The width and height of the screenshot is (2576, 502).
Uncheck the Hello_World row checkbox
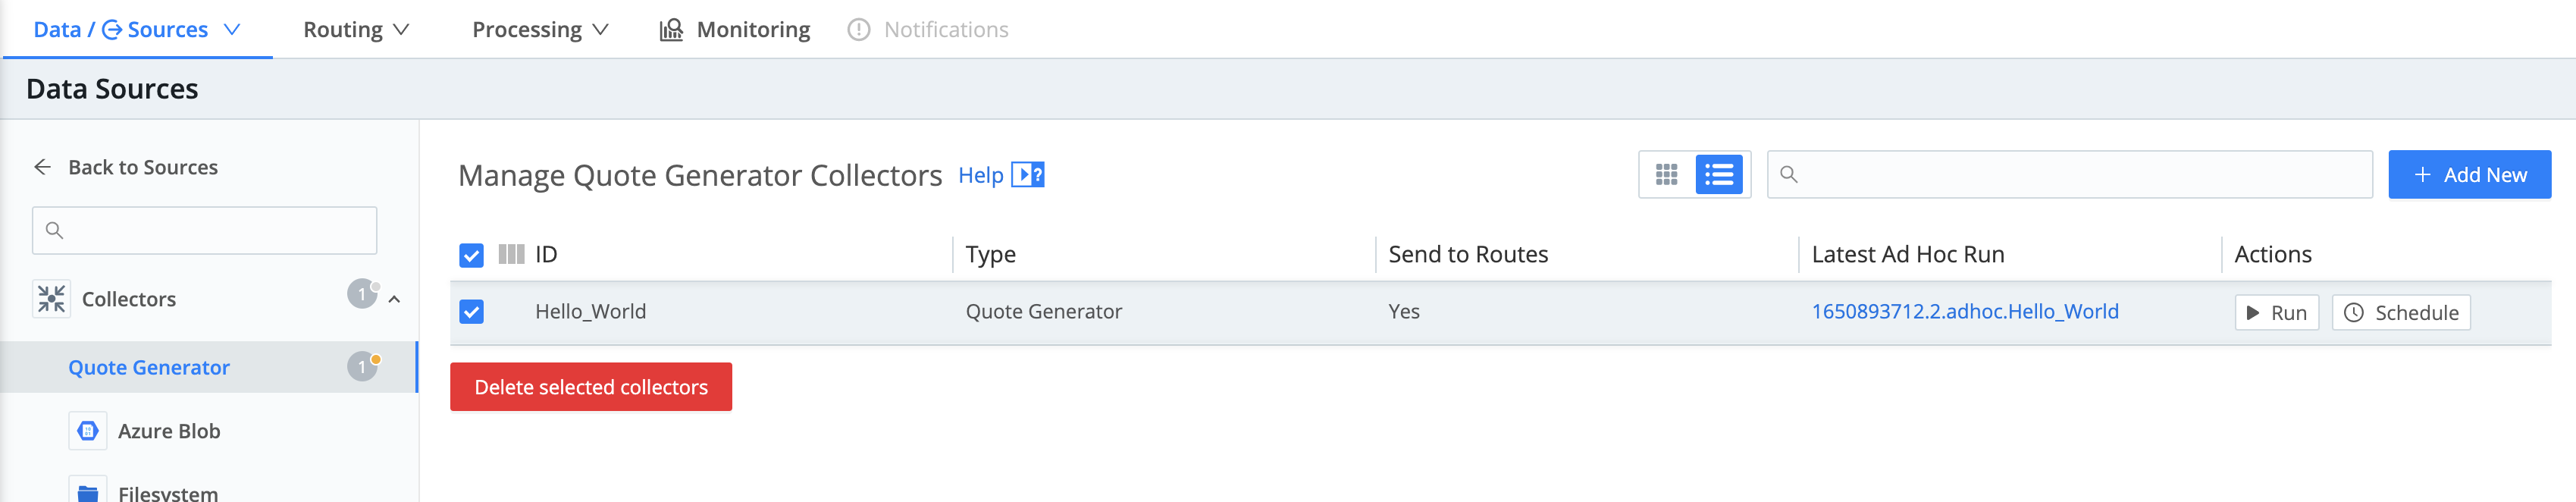click(471, 312)
